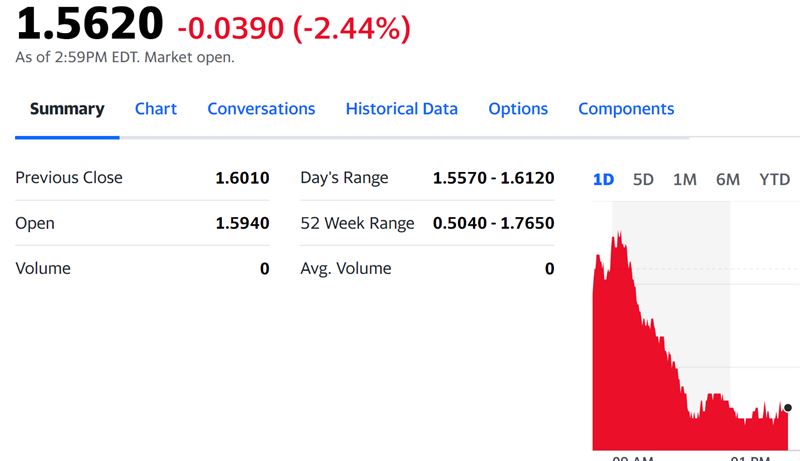
Task: Set chart range to 1M
Action: pyautogui.click(x=685, y=180)
